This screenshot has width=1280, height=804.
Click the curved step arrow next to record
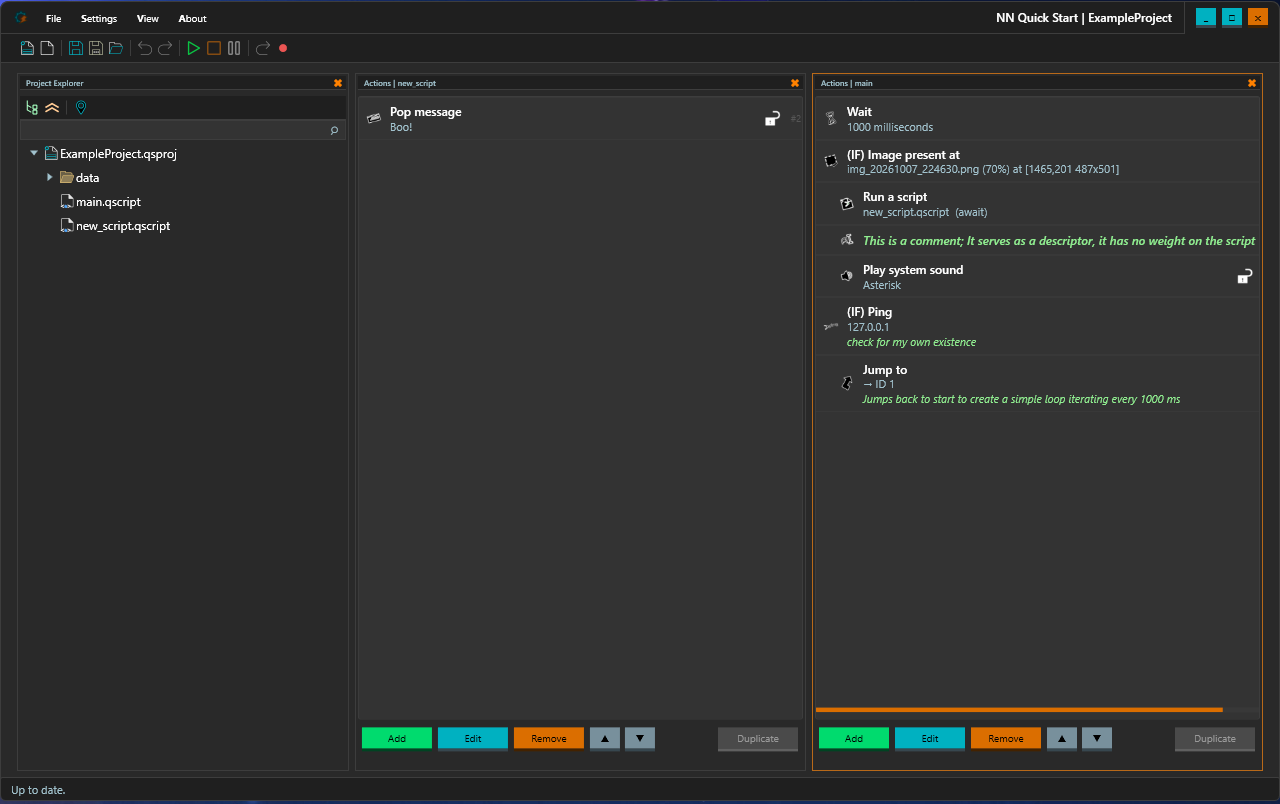point(263,48)
